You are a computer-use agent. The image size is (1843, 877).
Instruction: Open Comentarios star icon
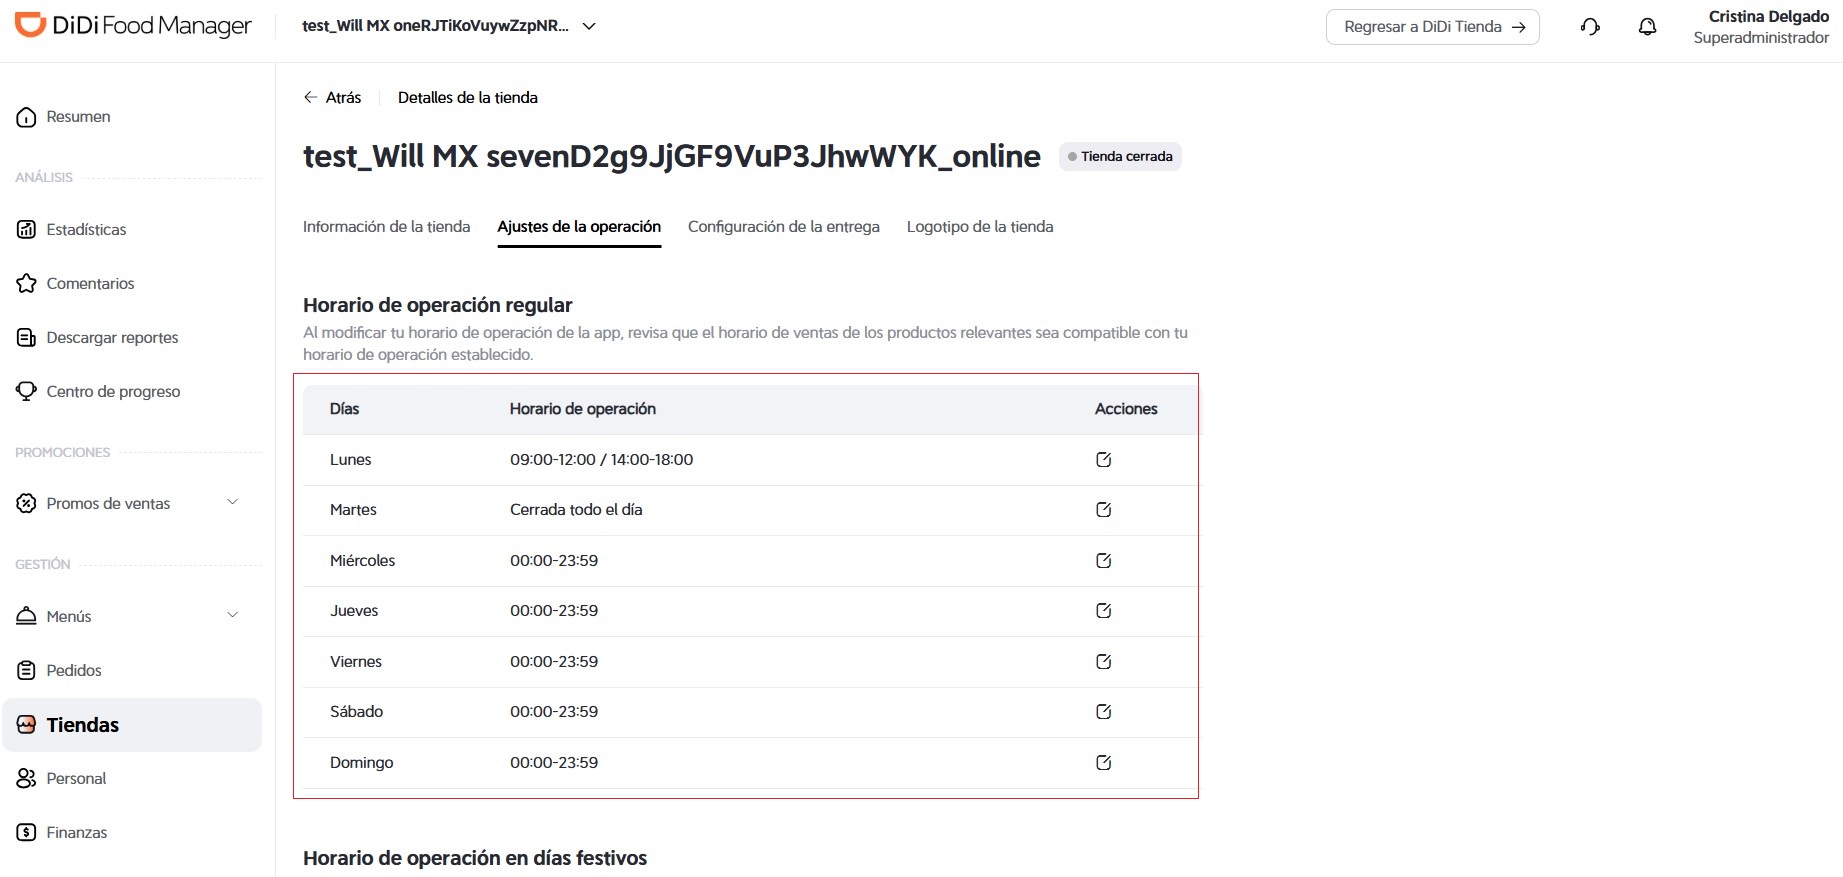27,283
